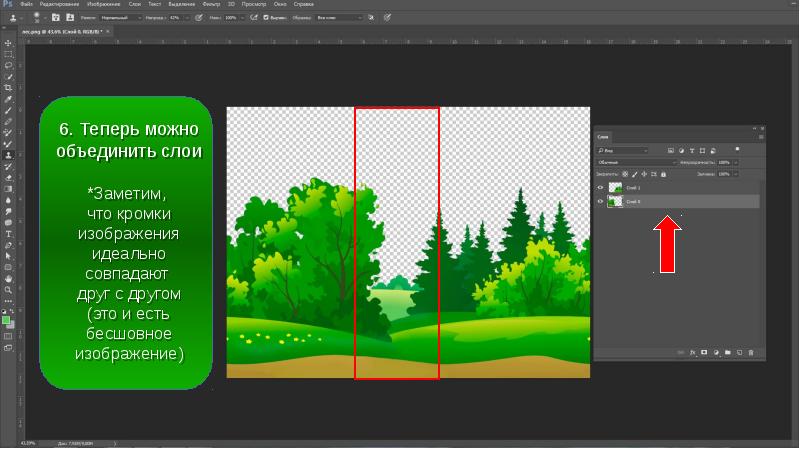The height and width of the screenshot is (449, 800).
Task: Click the delete layer trash icon
Action: pos(751,352)
